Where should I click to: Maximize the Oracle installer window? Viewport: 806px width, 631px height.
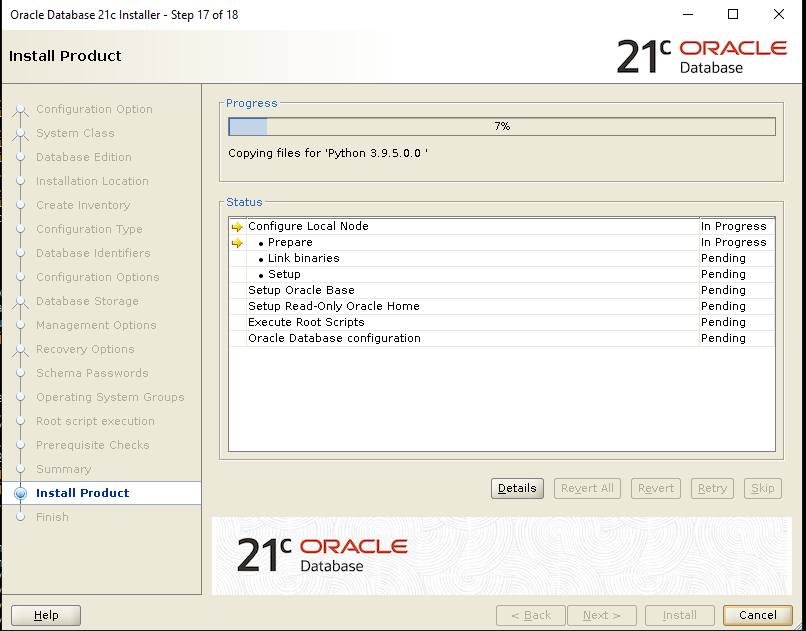(x=733, y=14)
